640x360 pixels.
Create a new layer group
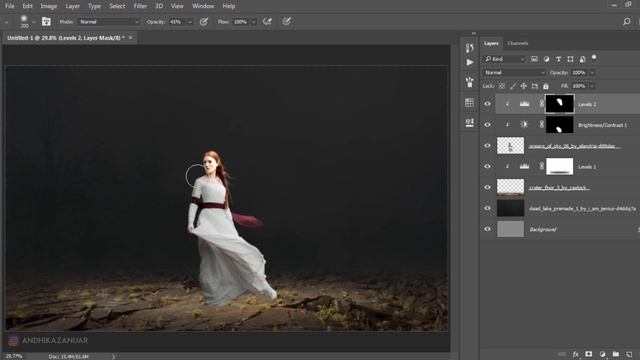click(x=616, y=354)
